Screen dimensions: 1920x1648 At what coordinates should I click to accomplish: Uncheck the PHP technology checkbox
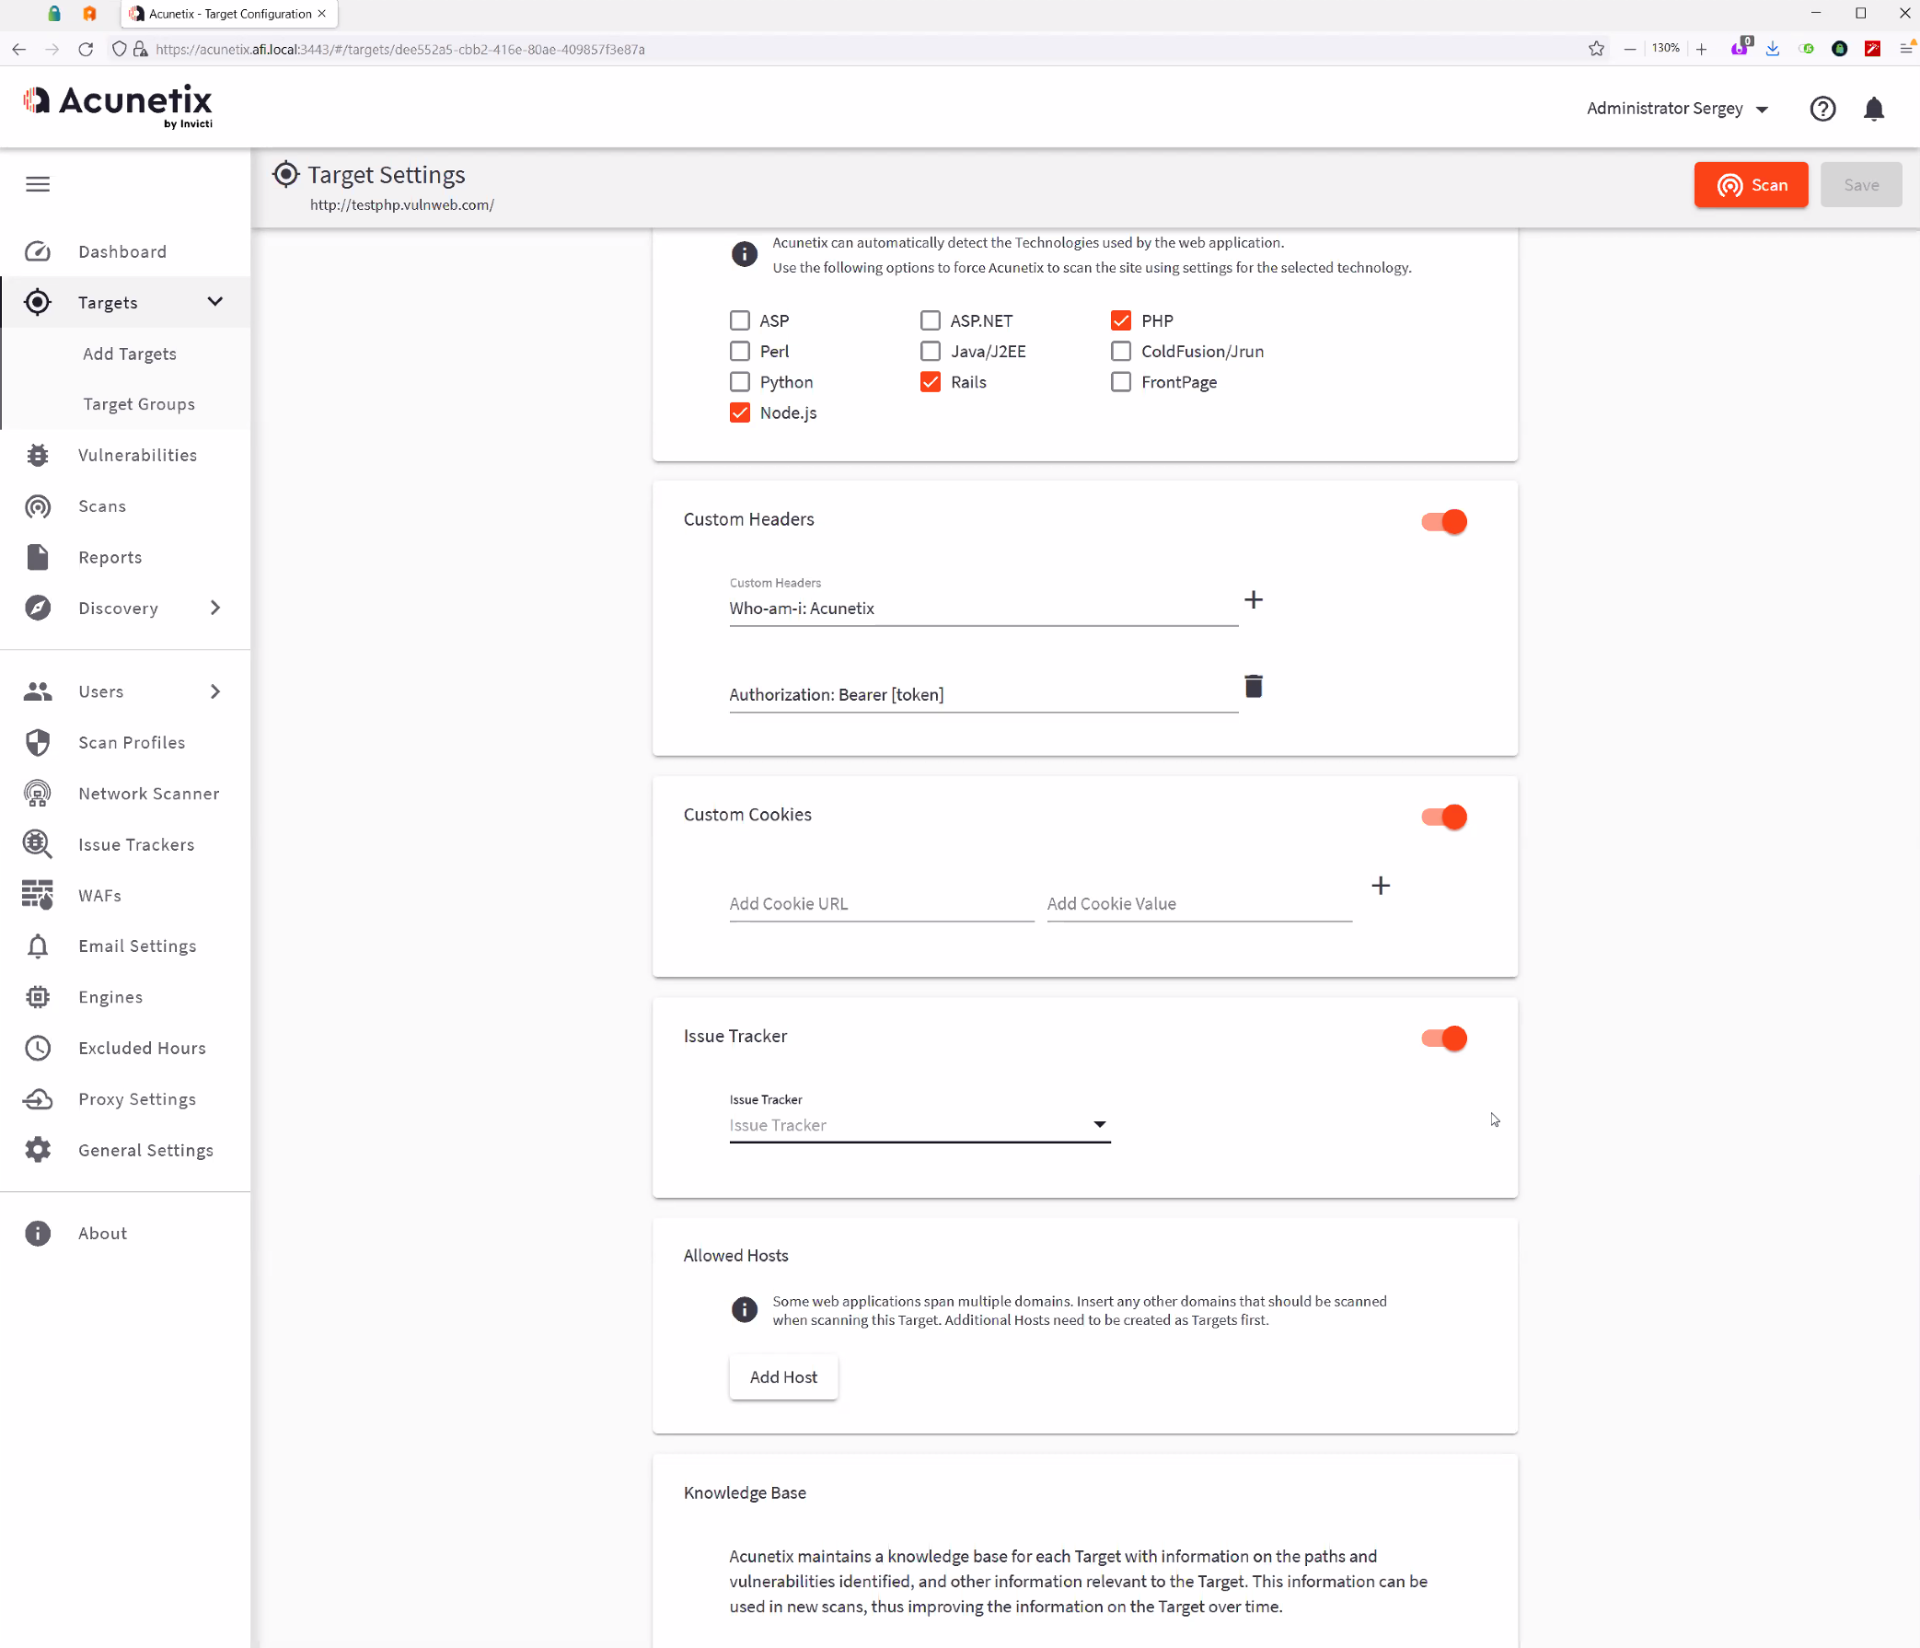tap(1121, 321)
